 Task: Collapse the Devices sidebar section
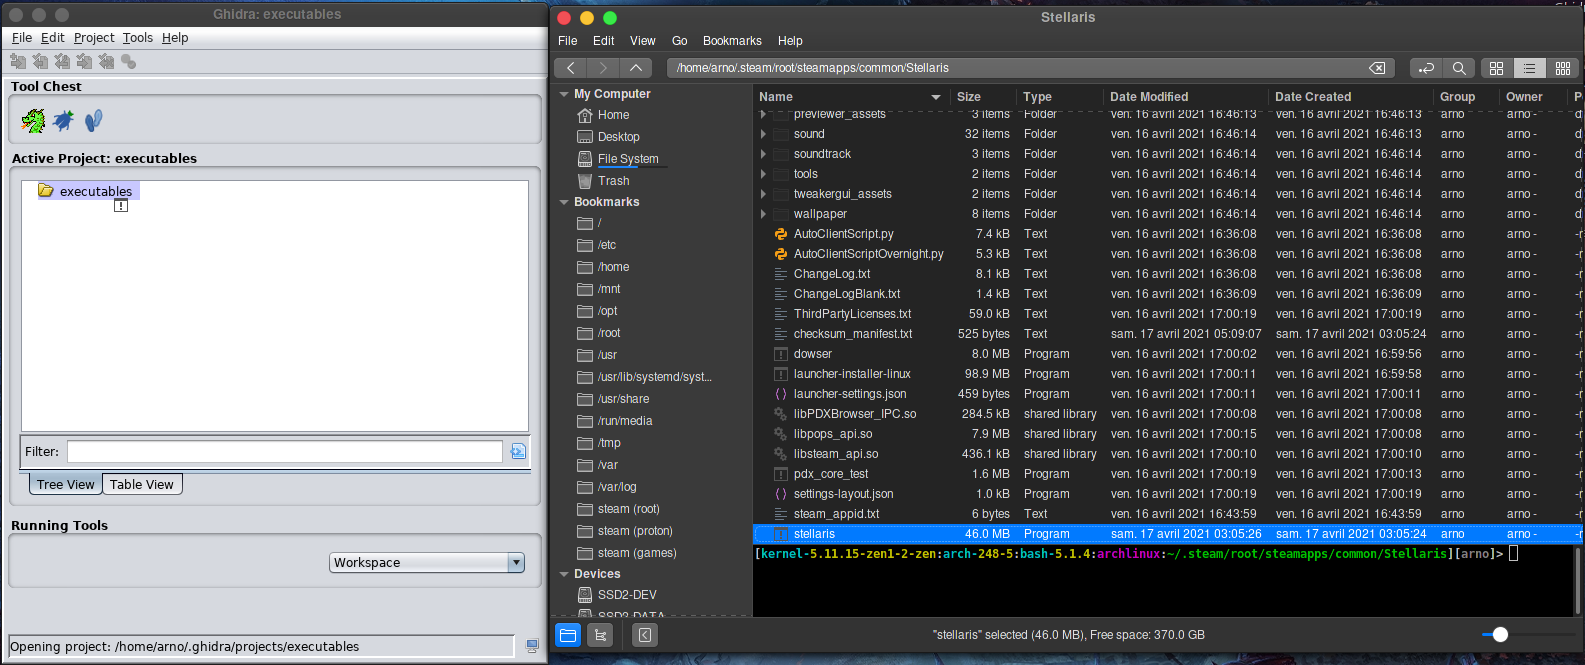[564, 574]
